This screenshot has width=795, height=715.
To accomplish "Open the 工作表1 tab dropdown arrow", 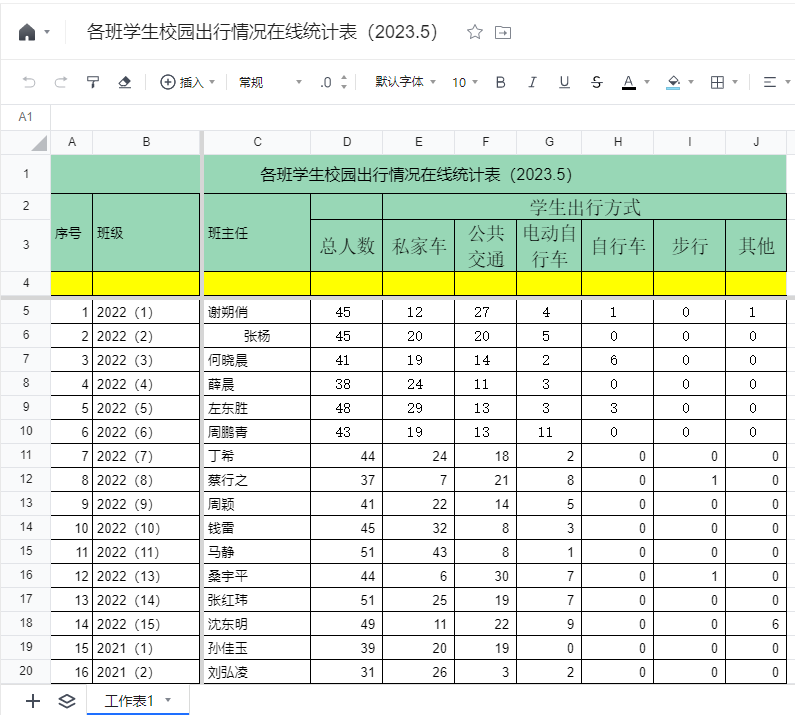I will click(168, 700).
